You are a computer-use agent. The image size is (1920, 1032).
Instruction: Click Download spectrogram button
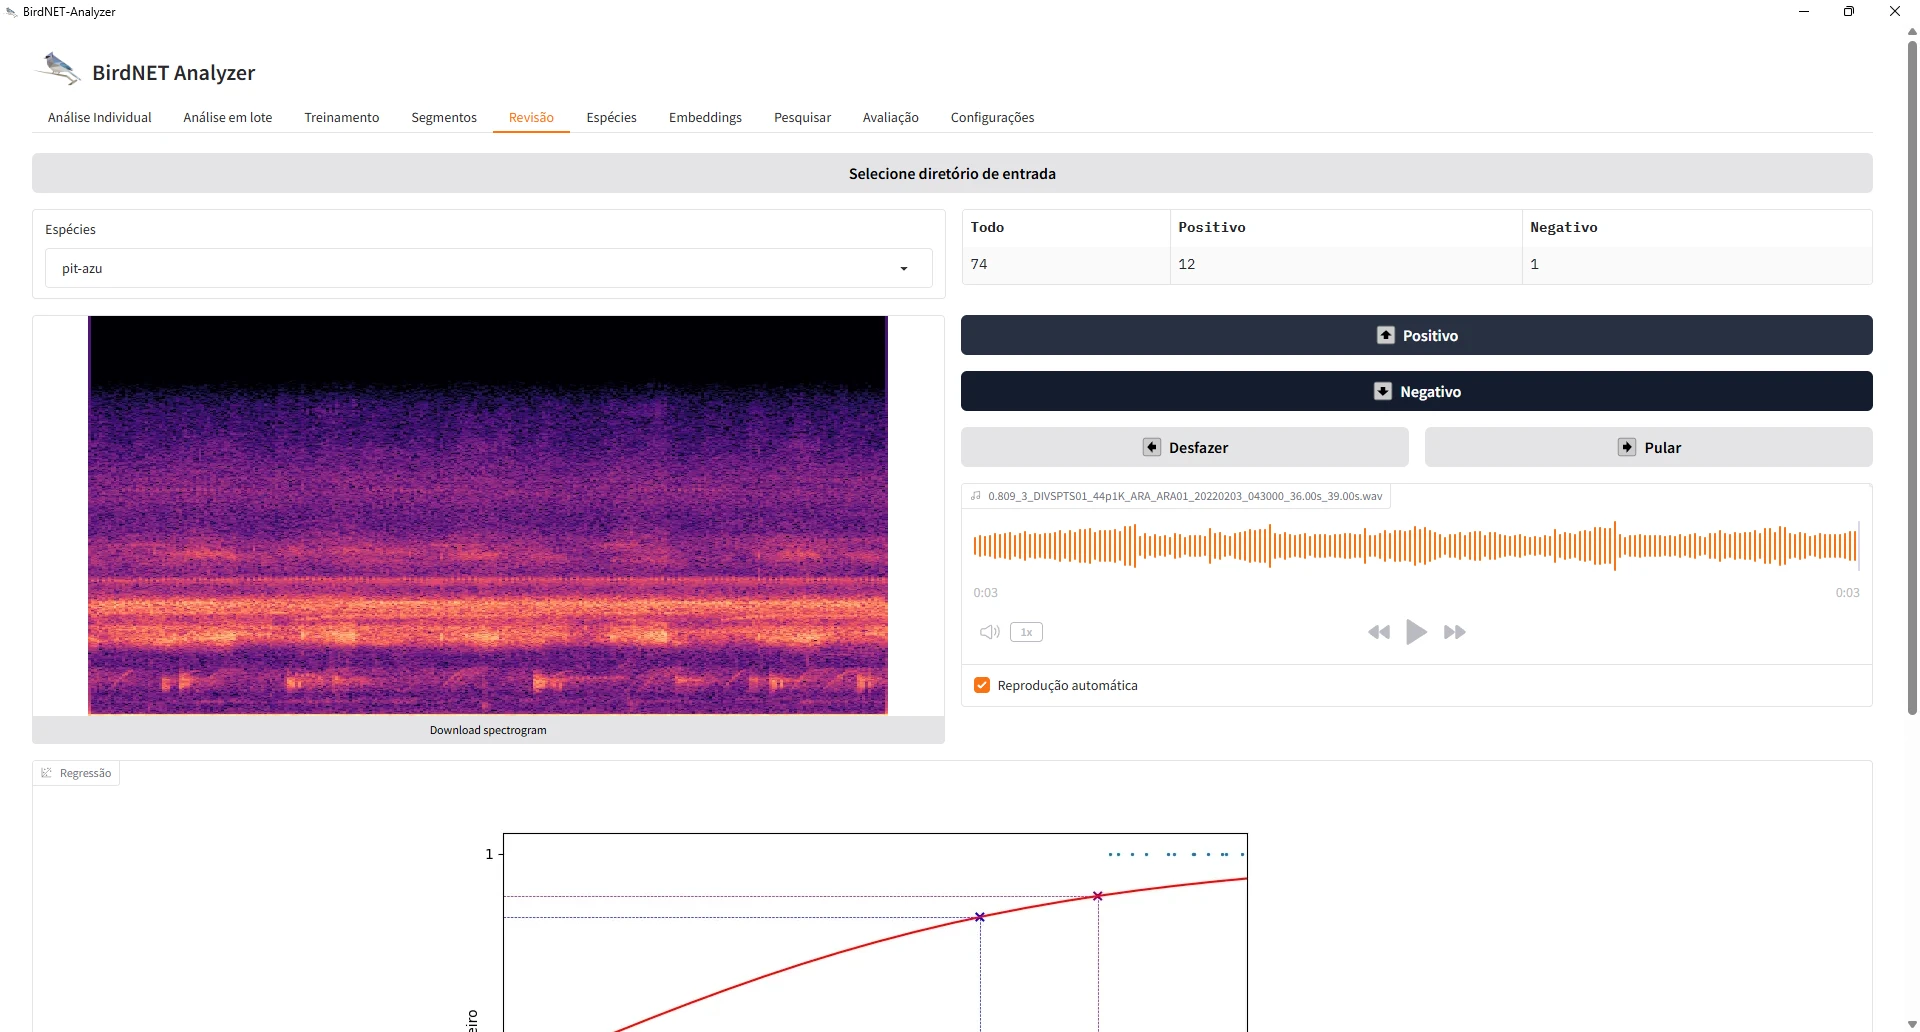(x=488, y=730)
